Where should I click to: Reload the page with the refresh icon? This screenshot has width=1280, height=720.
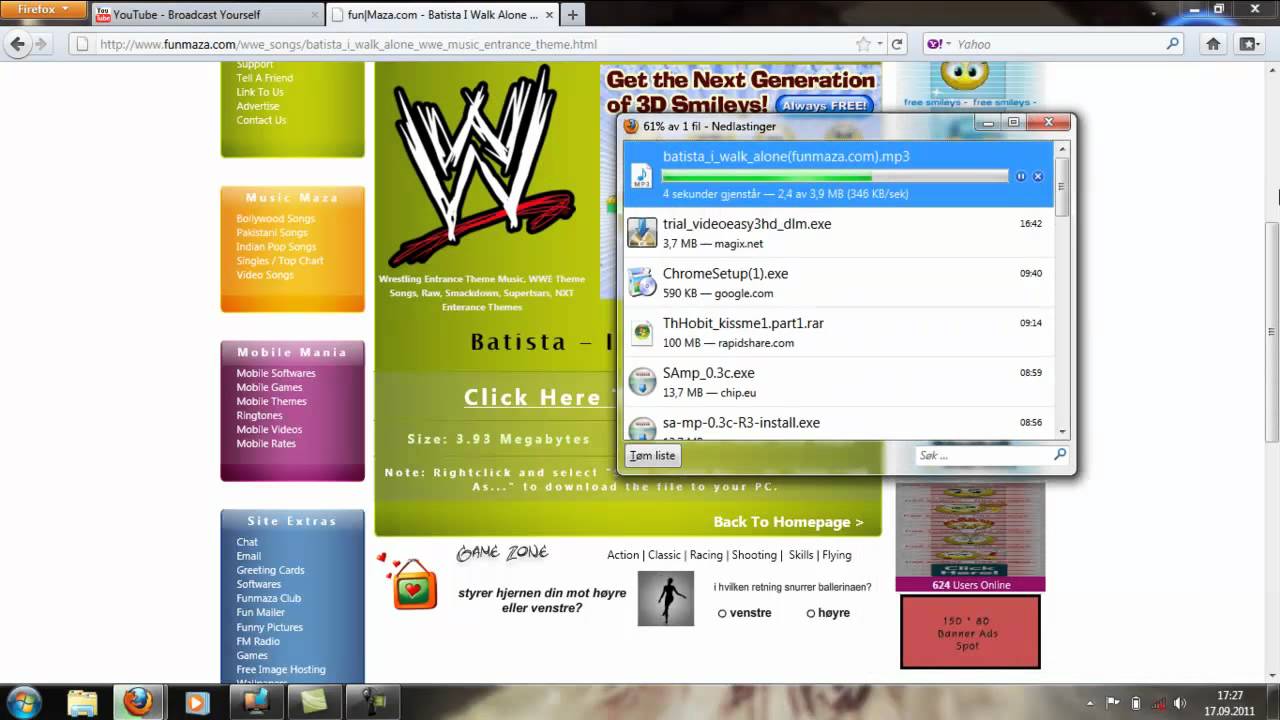tap(897, 44)
